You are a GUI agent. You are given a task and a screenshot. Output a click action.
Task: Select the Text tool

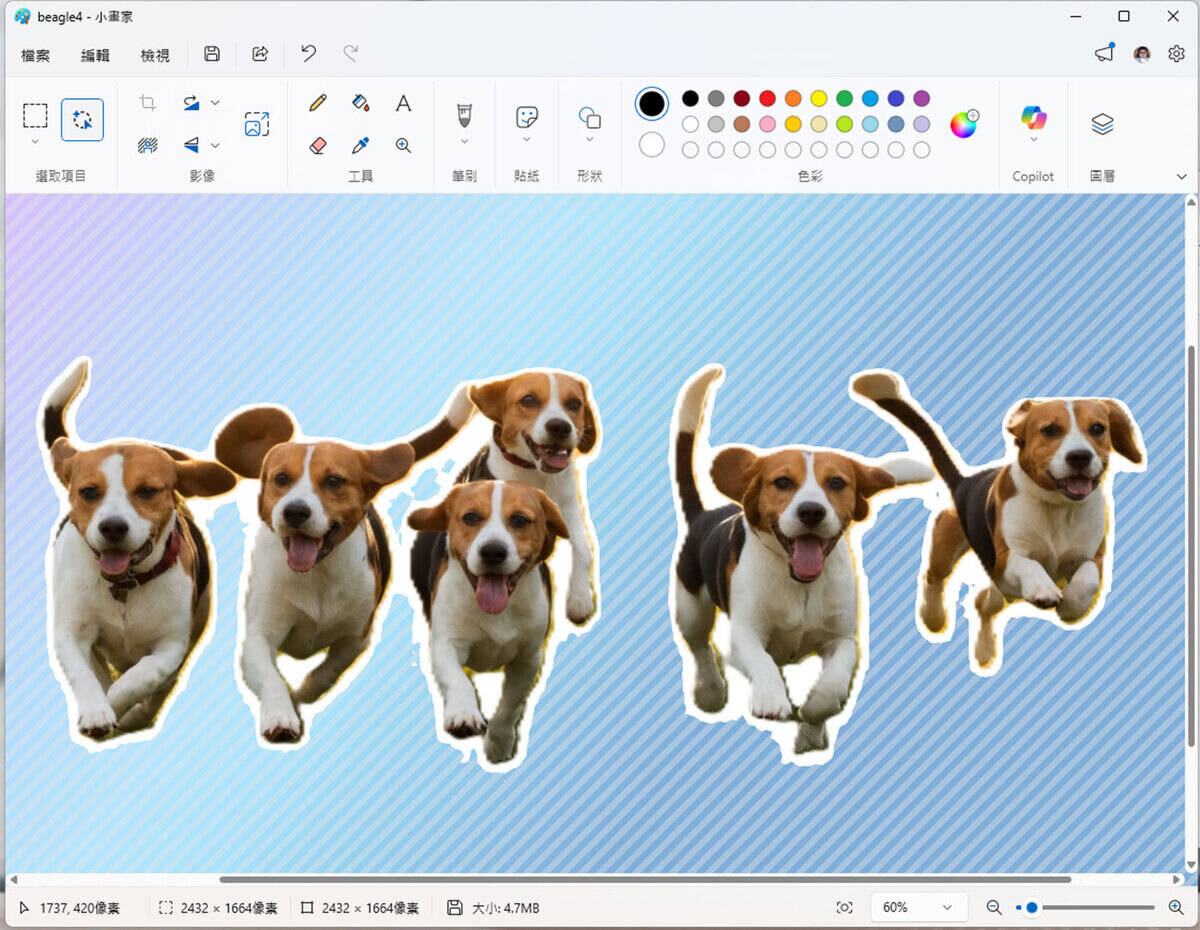click(x=403, y=103)
